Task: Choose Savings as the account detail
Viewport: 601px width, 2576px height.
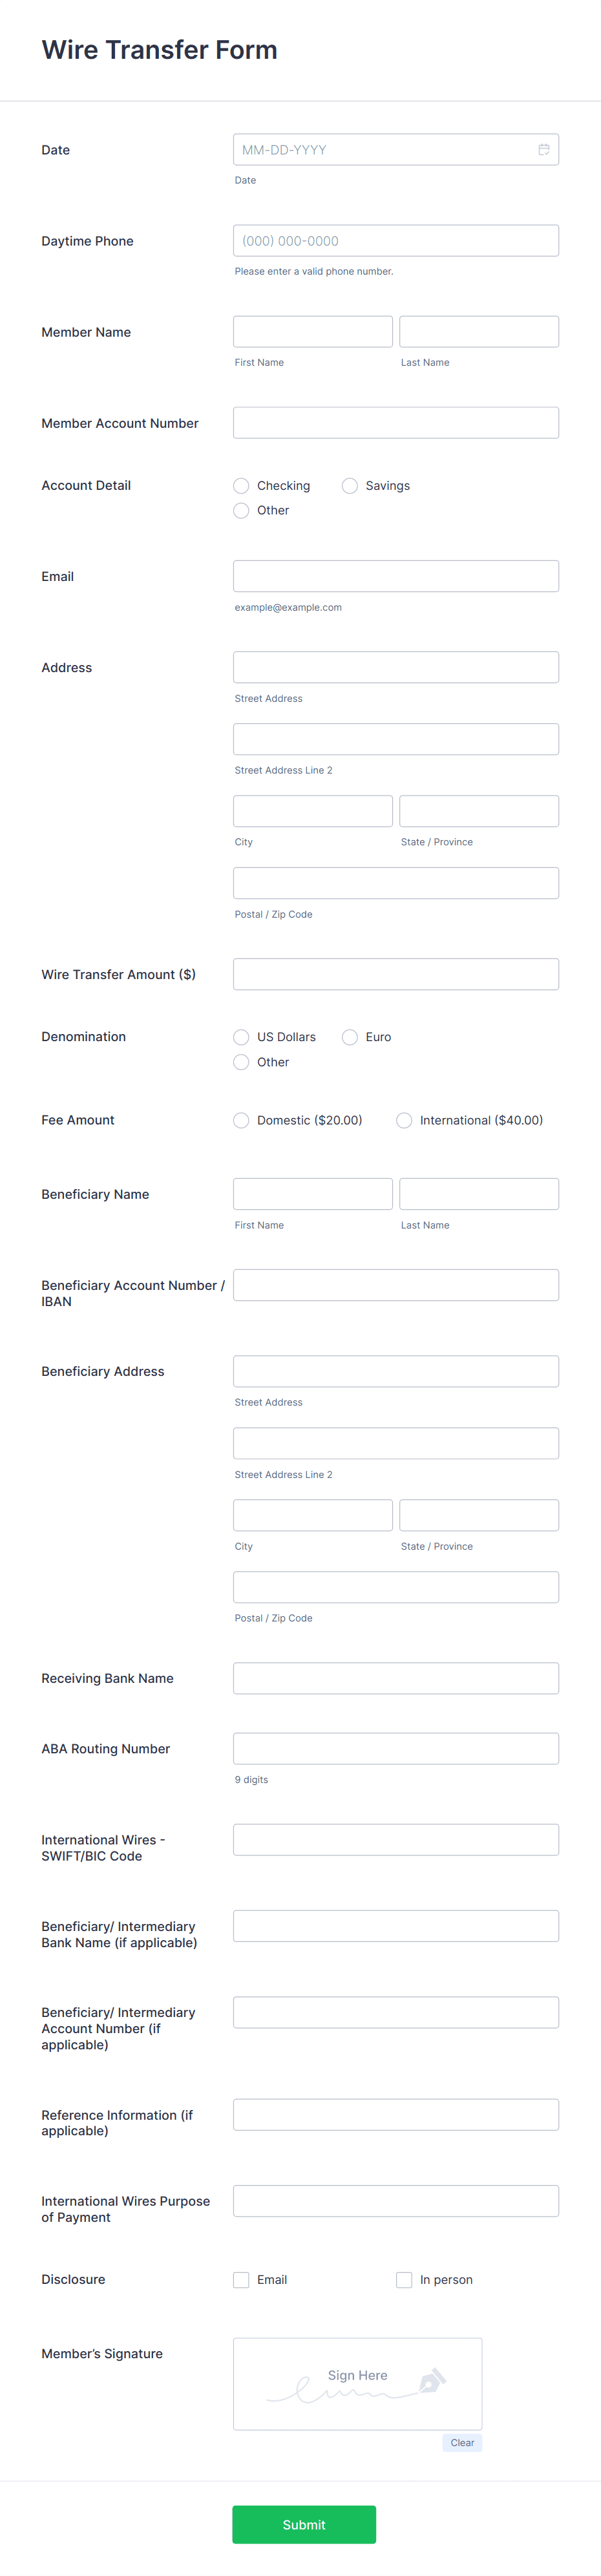Action: 350,485
